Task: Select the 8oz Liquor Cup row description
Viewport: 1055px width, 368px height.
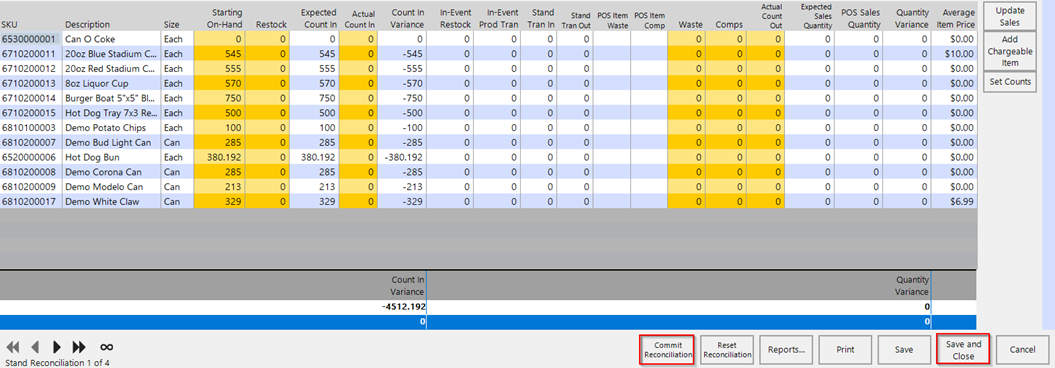Action: tap(112, 83)
